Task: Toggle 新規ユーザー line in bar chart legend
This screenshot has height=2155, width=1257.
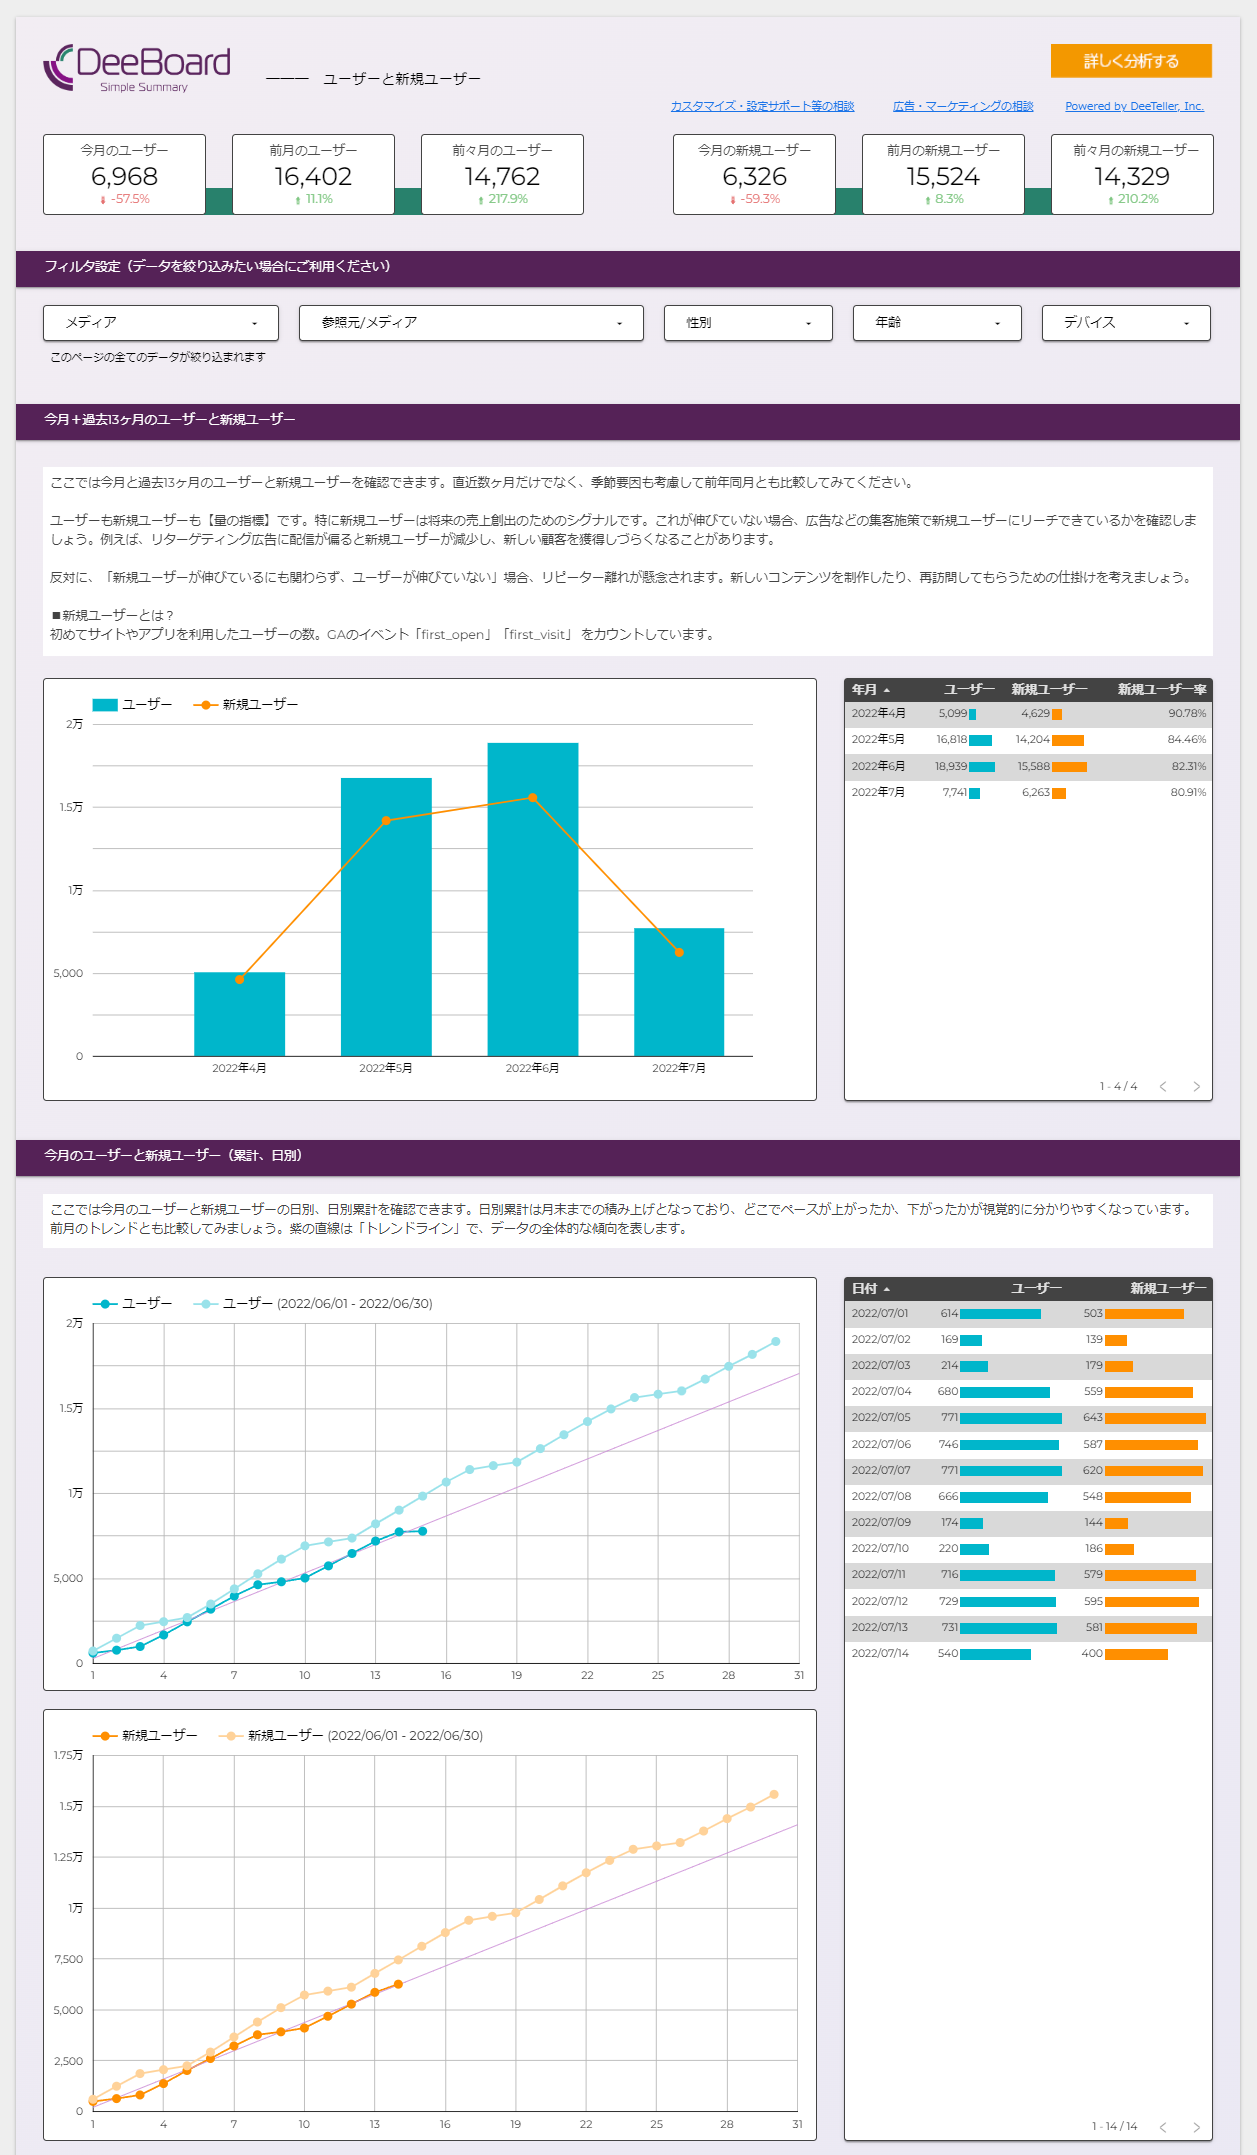Action: point(246,705)
